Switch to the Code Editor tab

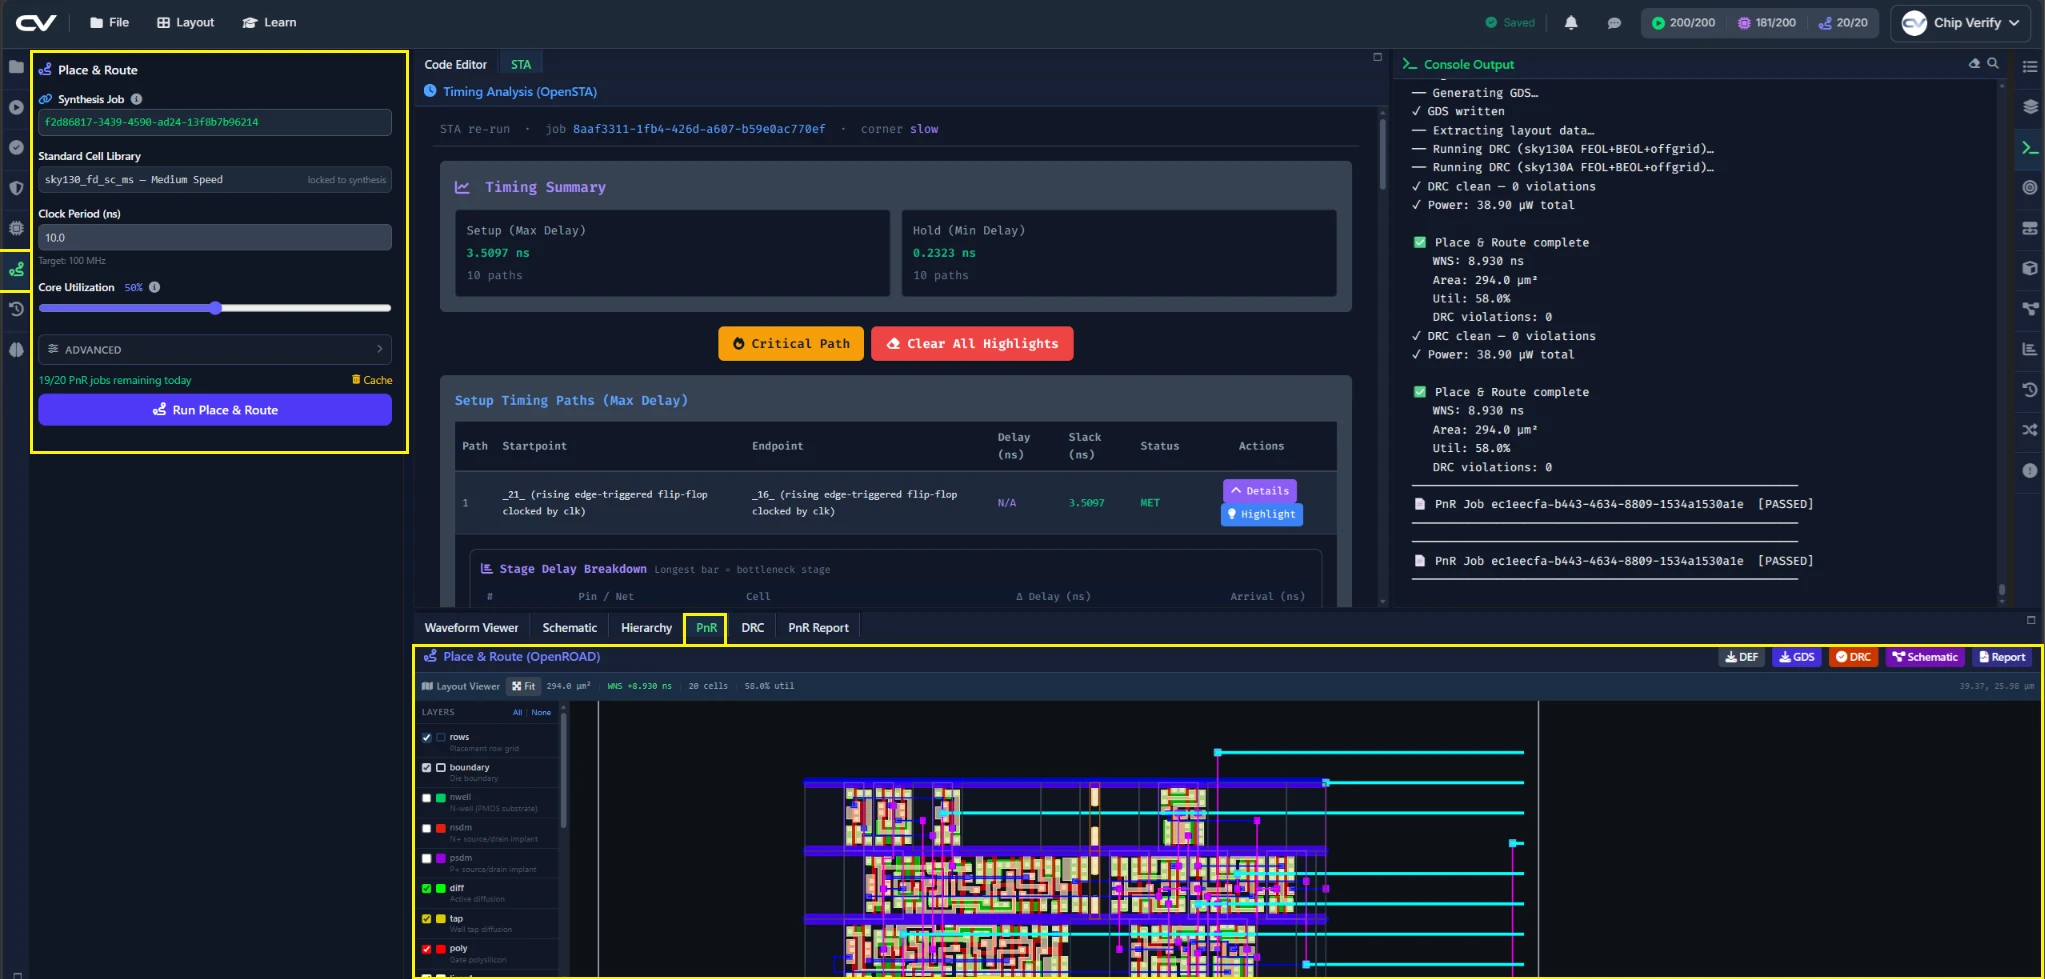[x=456, y=64]
